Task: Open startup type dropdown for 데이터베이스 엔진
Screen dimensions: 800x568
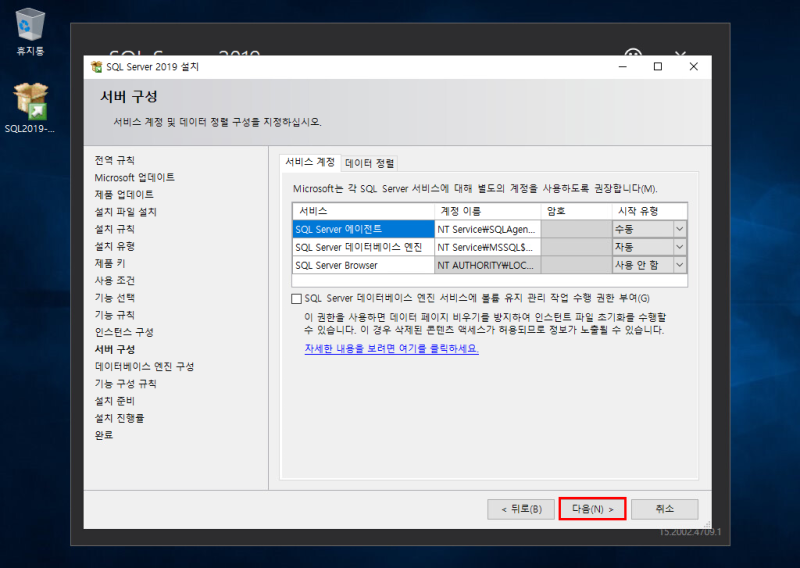Action: pyautogui.click(x=680, y=247)
